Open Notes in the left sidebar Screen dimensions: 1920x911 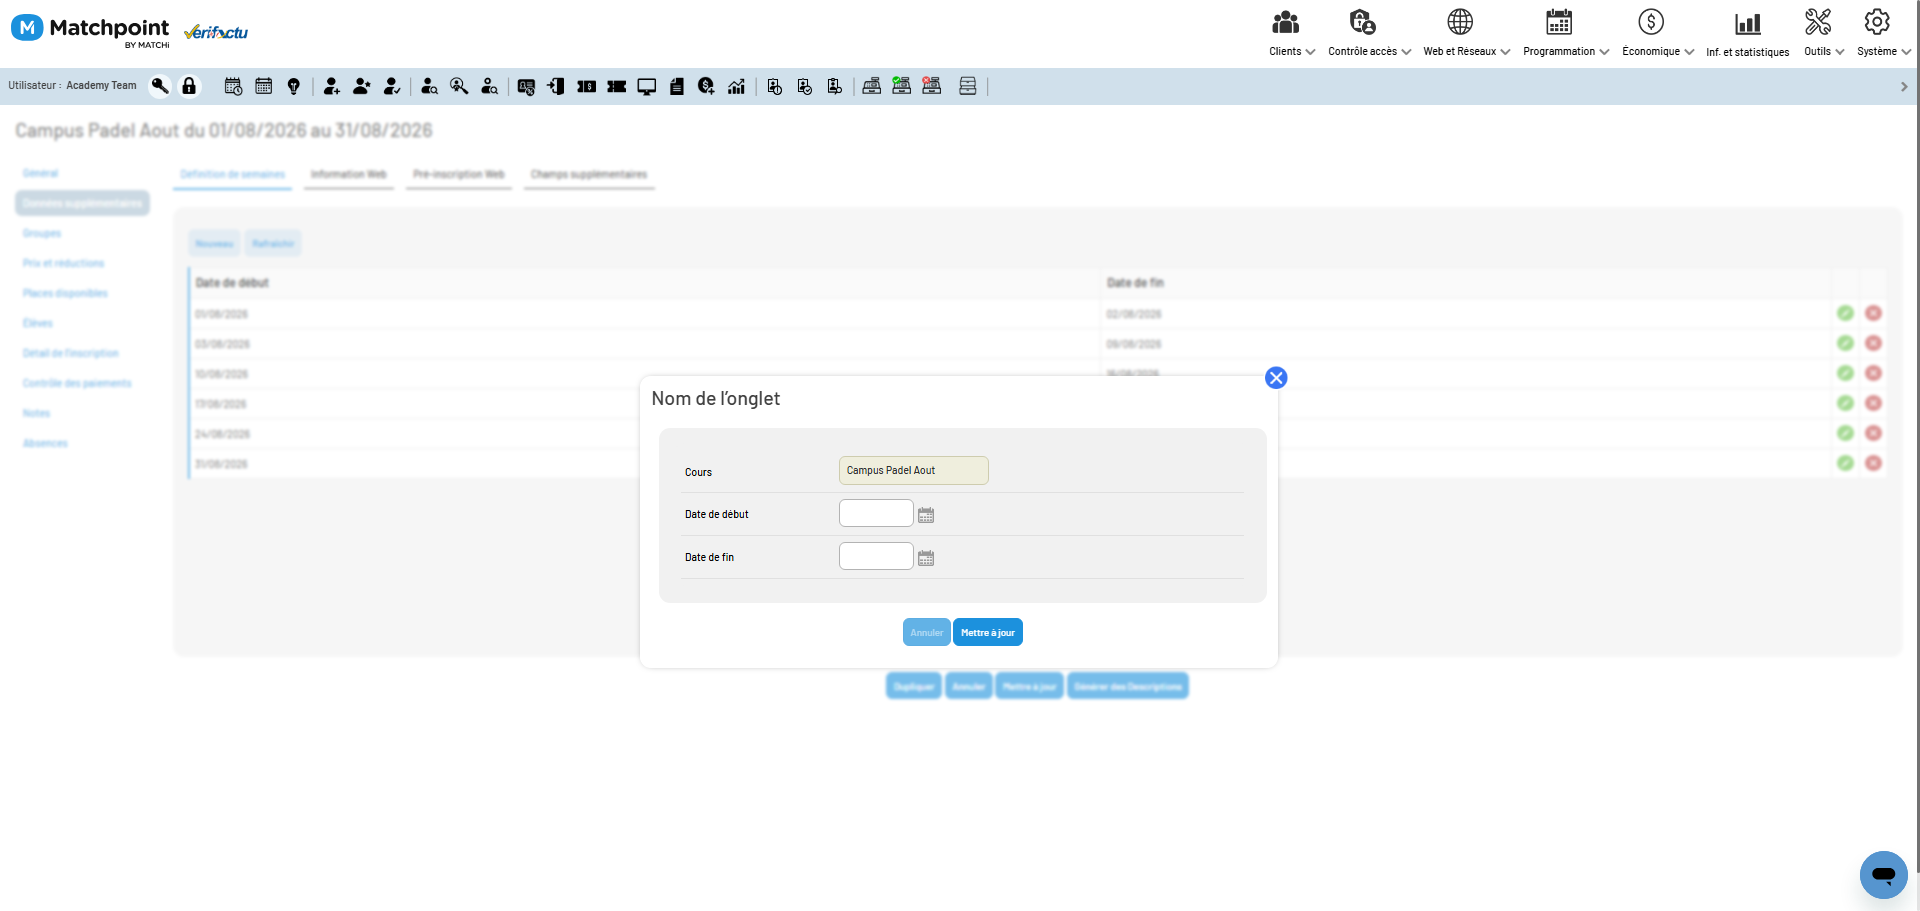[37, 413]
